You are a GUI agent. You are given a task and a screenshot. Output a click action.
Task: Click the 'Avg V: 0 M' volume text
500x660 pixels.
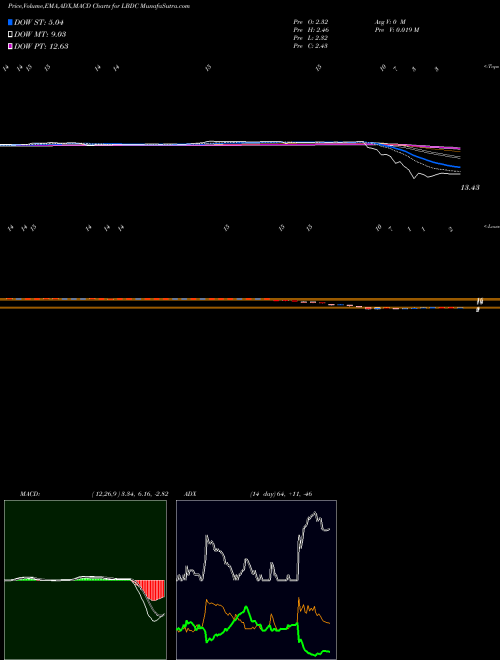tap(389, 21)
